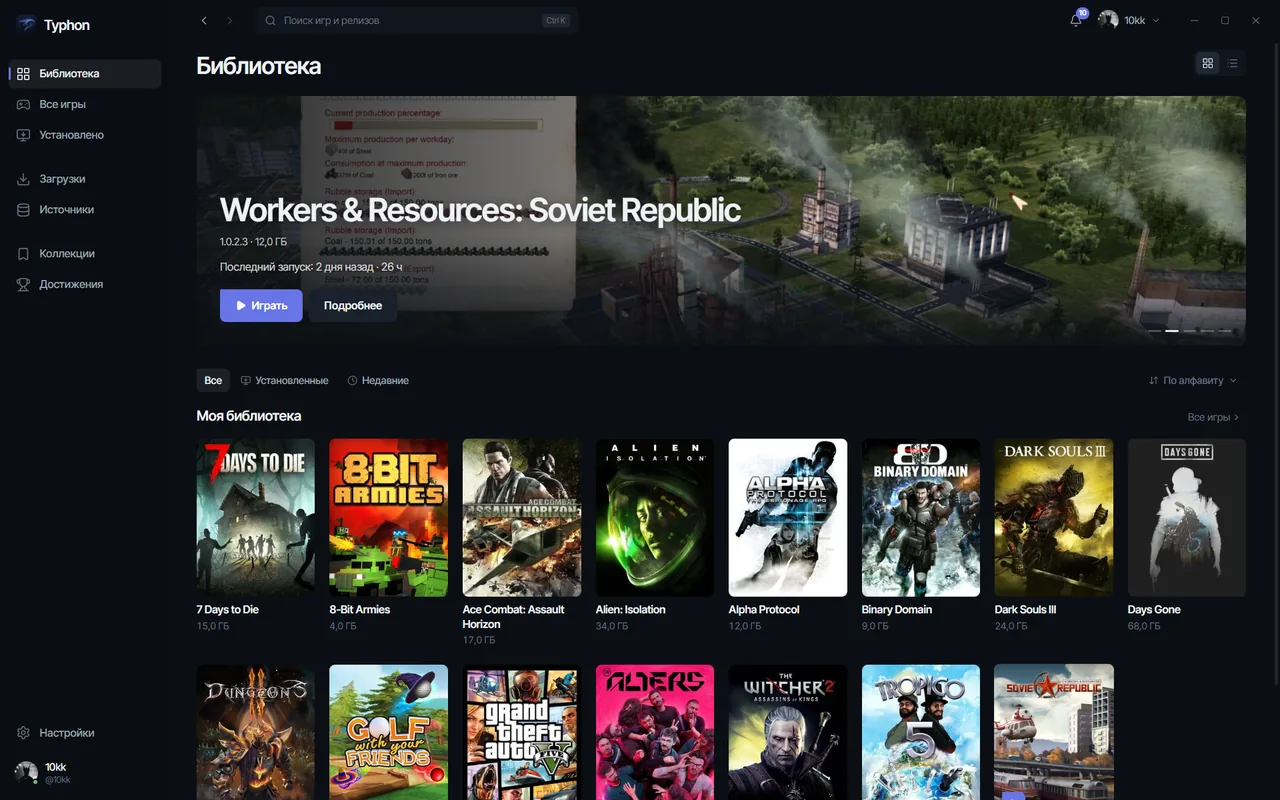1280x800 pixels.
Task: Open the По алфавиту sort dropdown
Action: point(1193,381)
